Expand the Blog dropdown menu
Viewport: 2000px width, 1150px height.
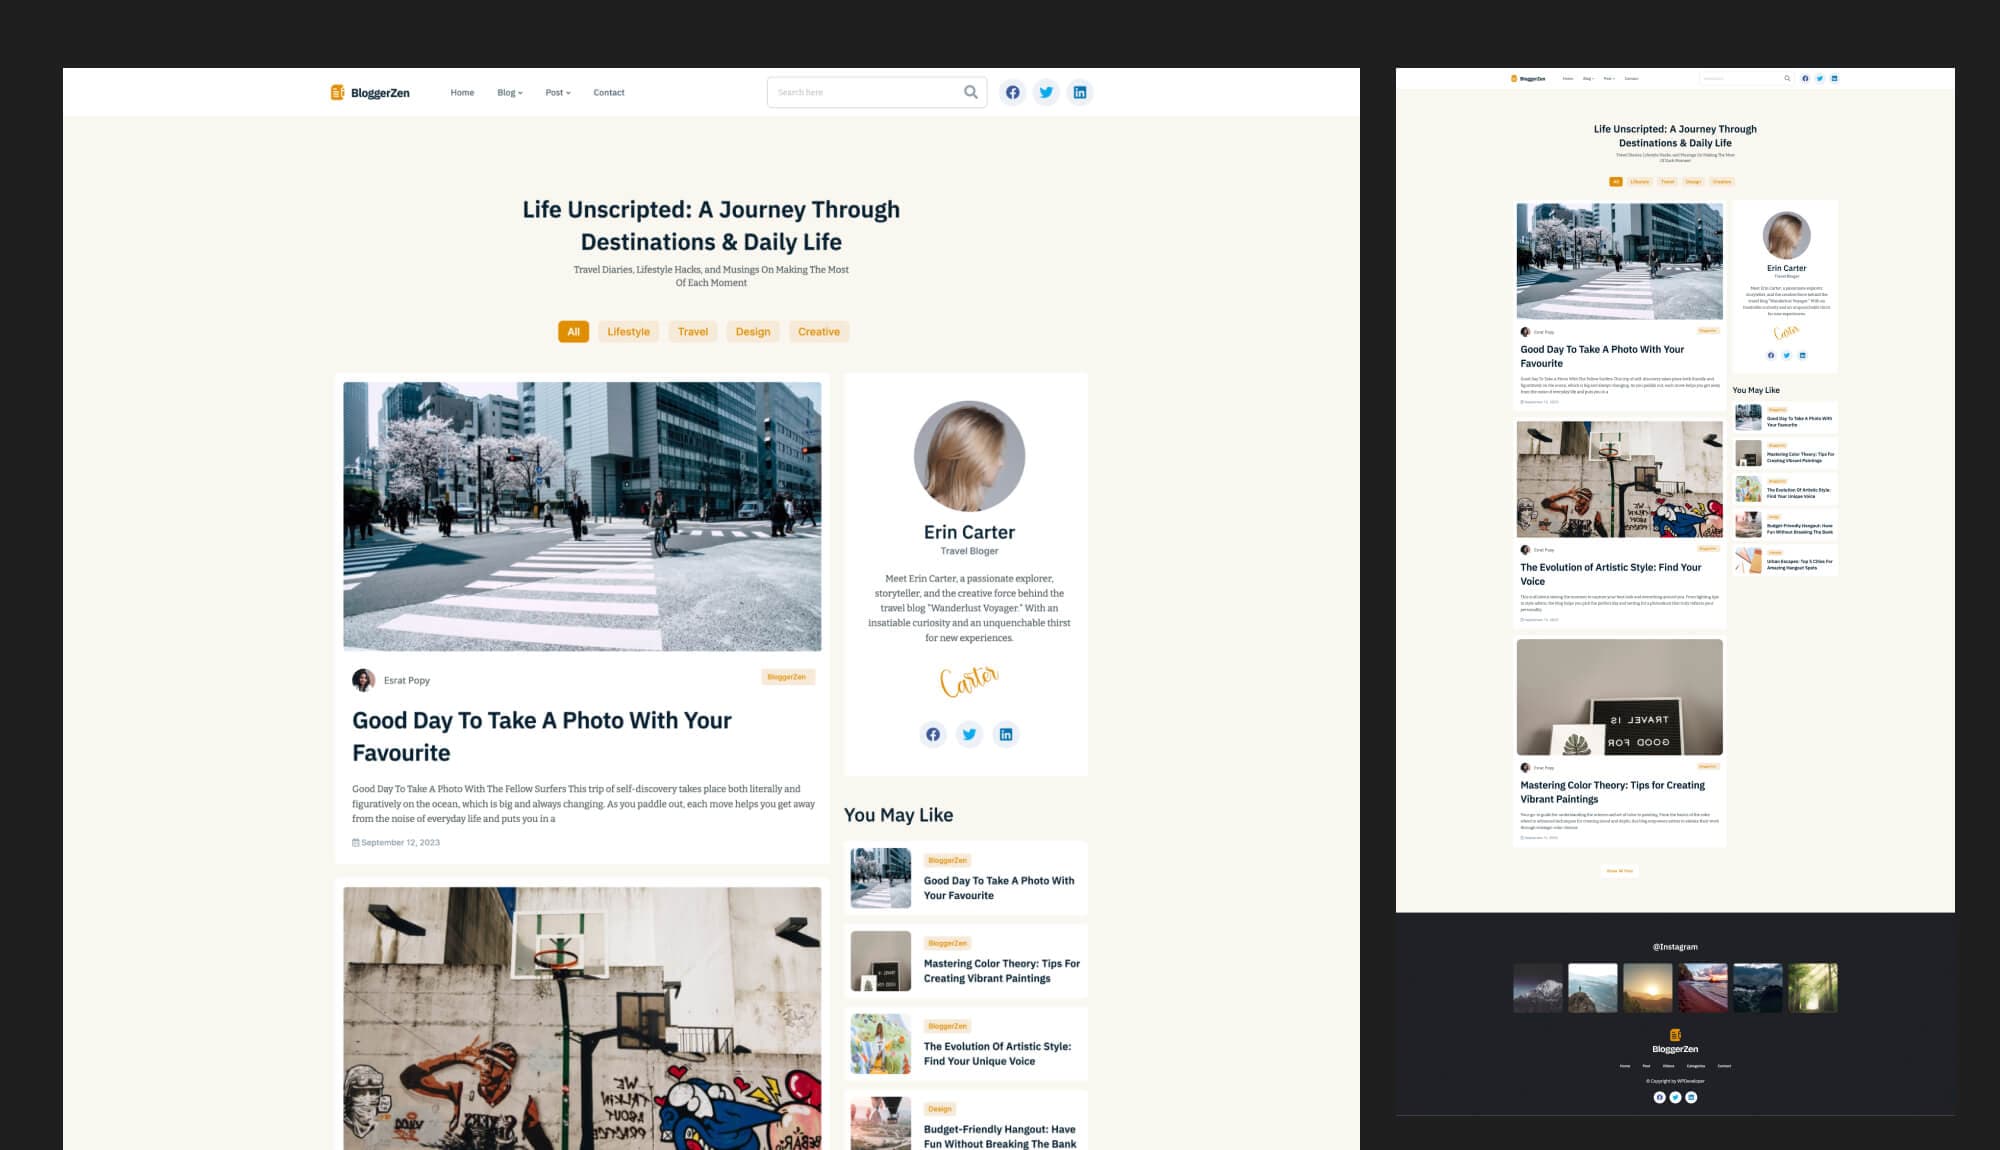pos(509,92)
